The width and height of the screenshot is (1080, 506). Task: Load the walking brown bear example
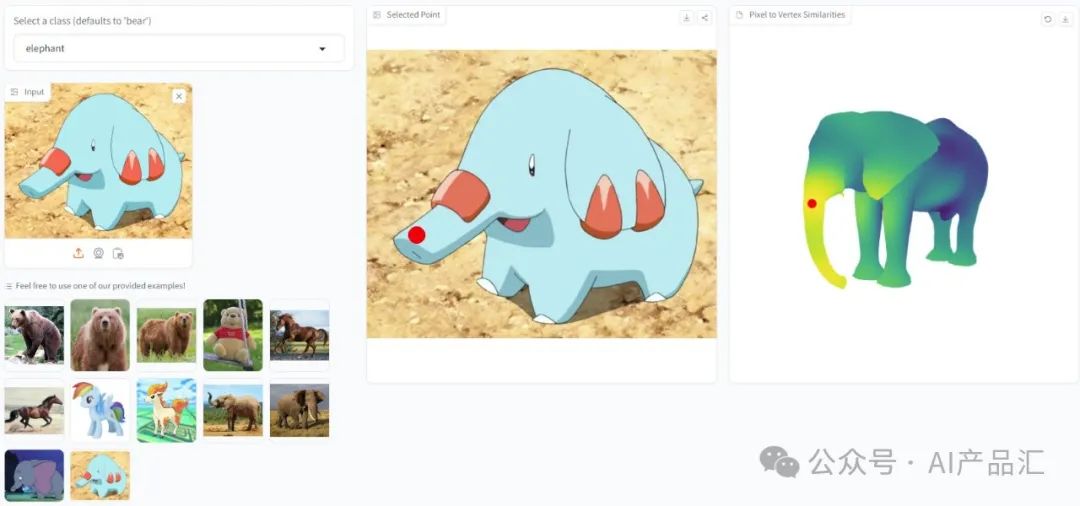point(34,335)
